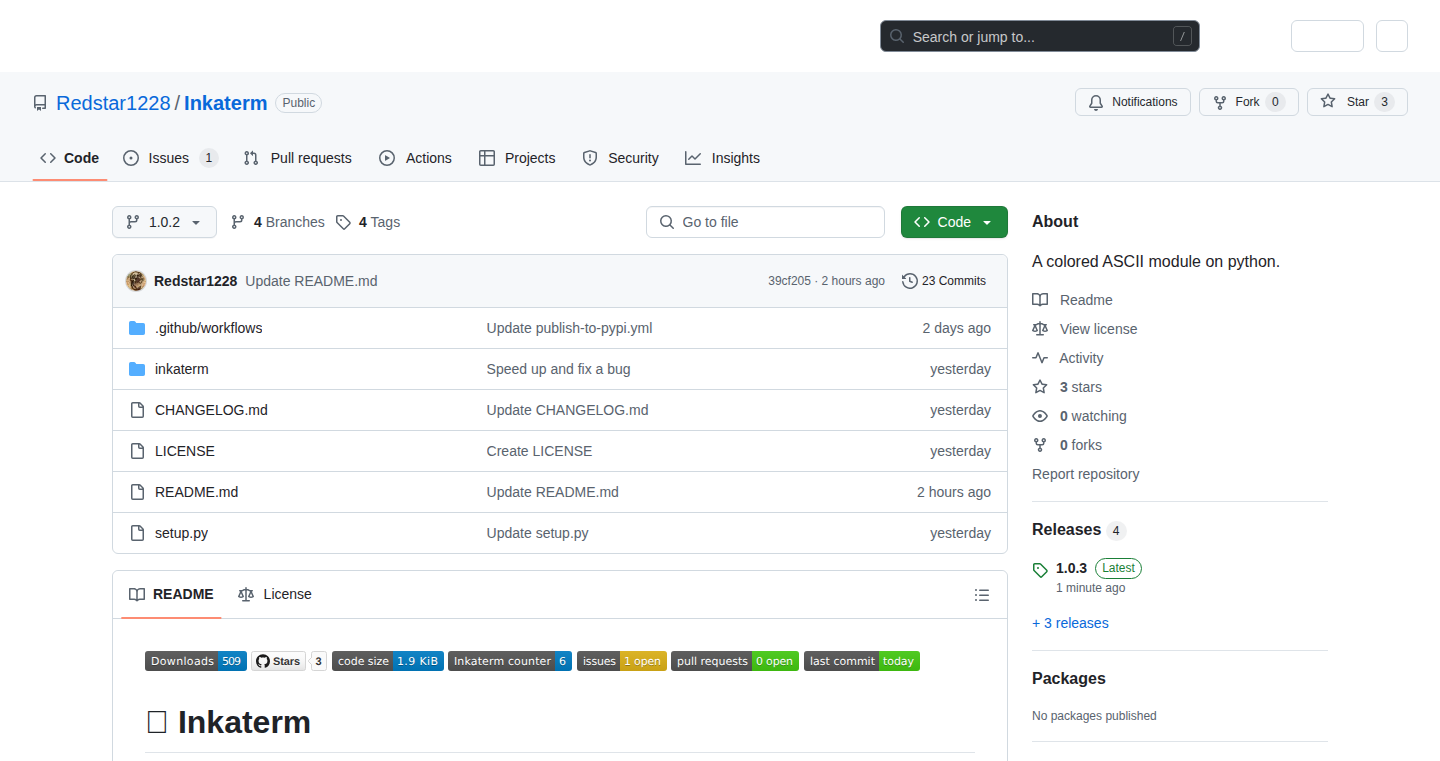This screenshot has width=1440, height=761.
Task: Click the last commit today badge
Action: [x=862, y=661]
